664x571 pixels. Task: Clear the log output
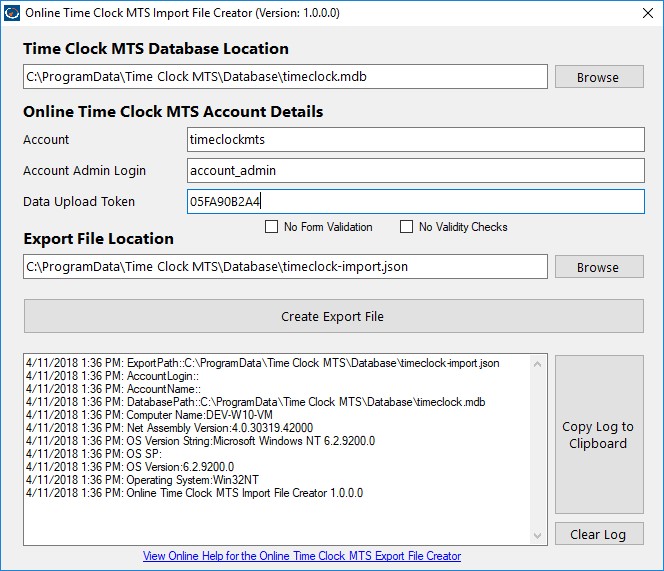598,534
